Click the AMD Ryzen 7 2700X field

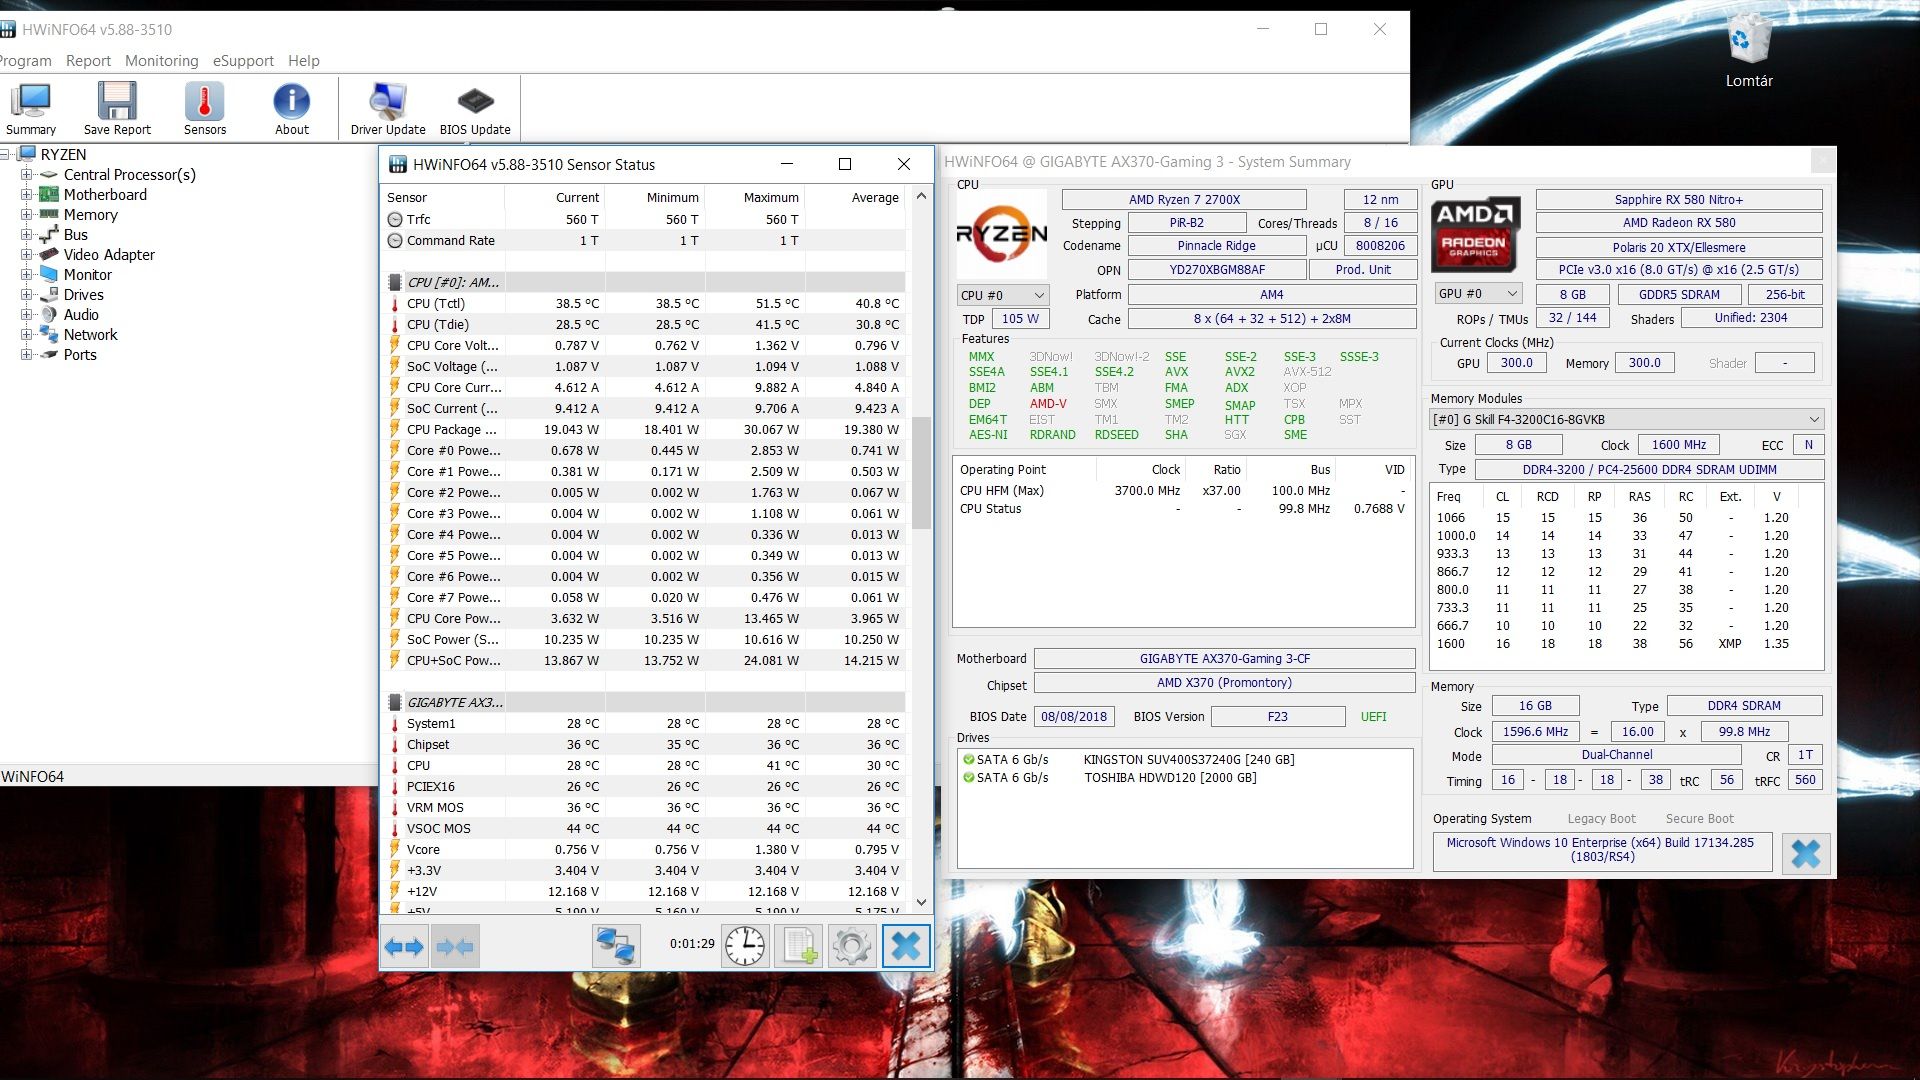point(1184,199)
